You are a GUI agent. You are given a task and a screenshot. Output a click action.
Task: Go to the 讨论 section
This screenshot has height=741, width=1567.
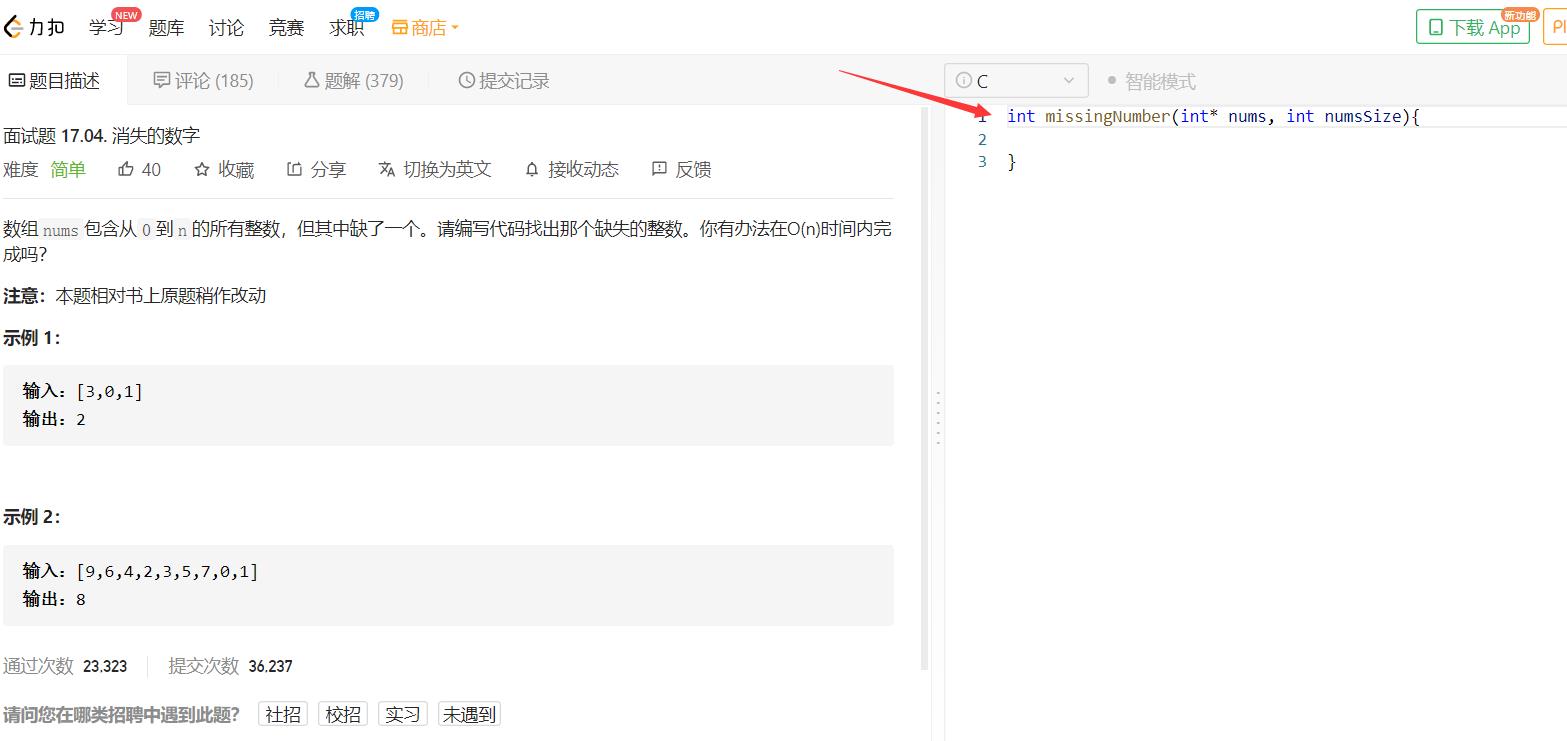click(226, 28)
